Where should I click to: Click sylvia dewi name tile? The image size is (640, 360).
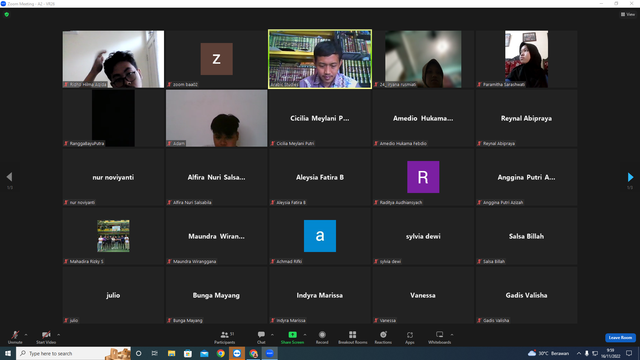tap(423, 236)
